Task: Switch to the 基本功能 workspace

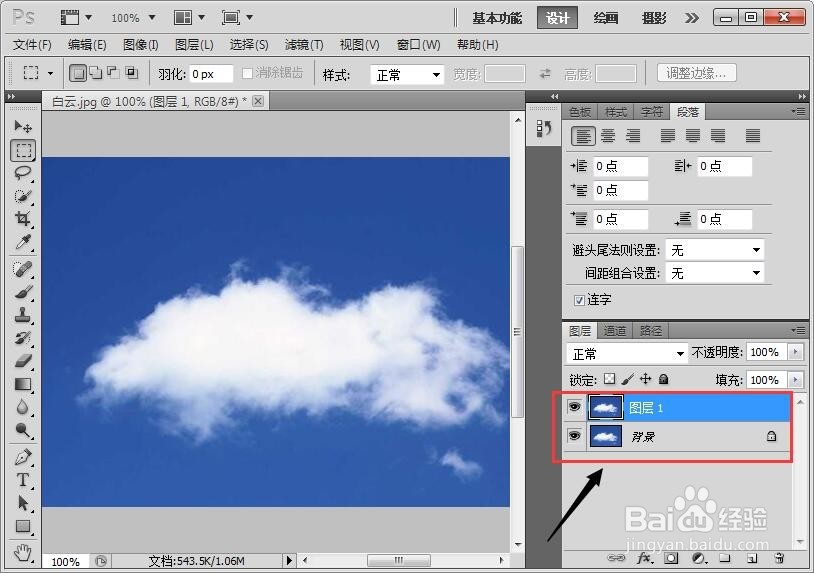Action: coord(497,18)
